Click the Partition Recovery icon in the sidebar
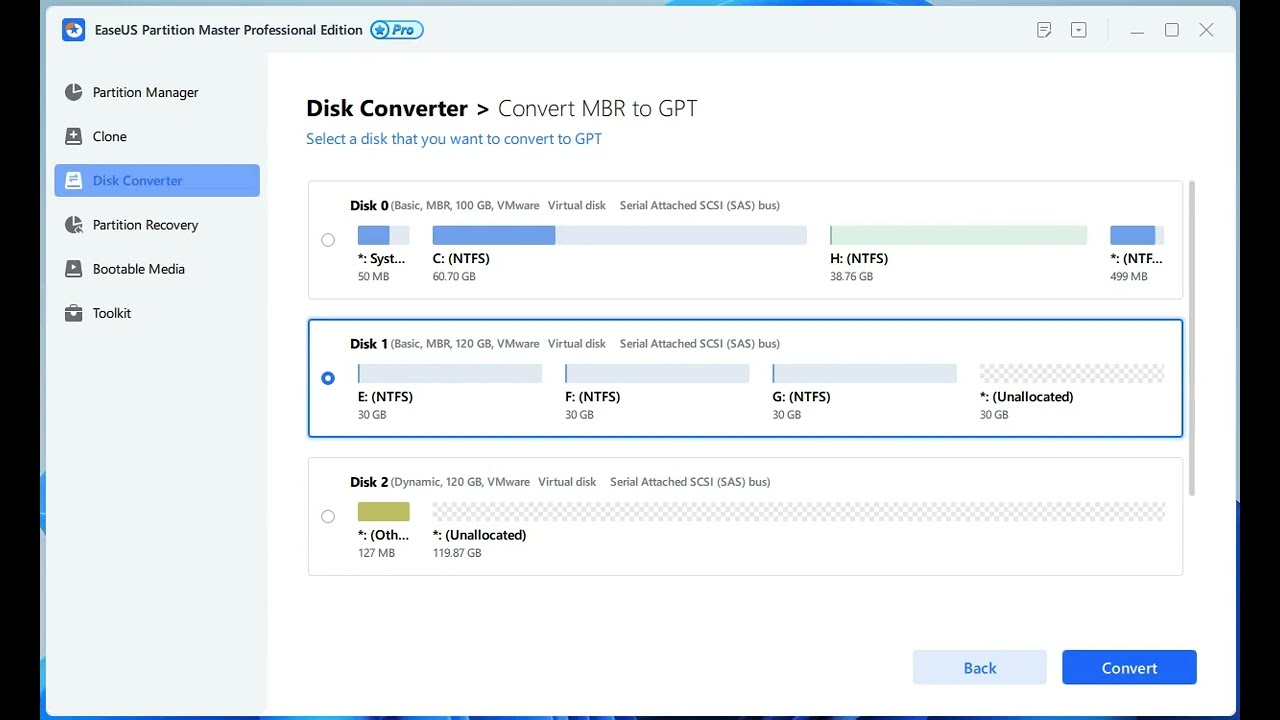 click(x=73, y=224)
